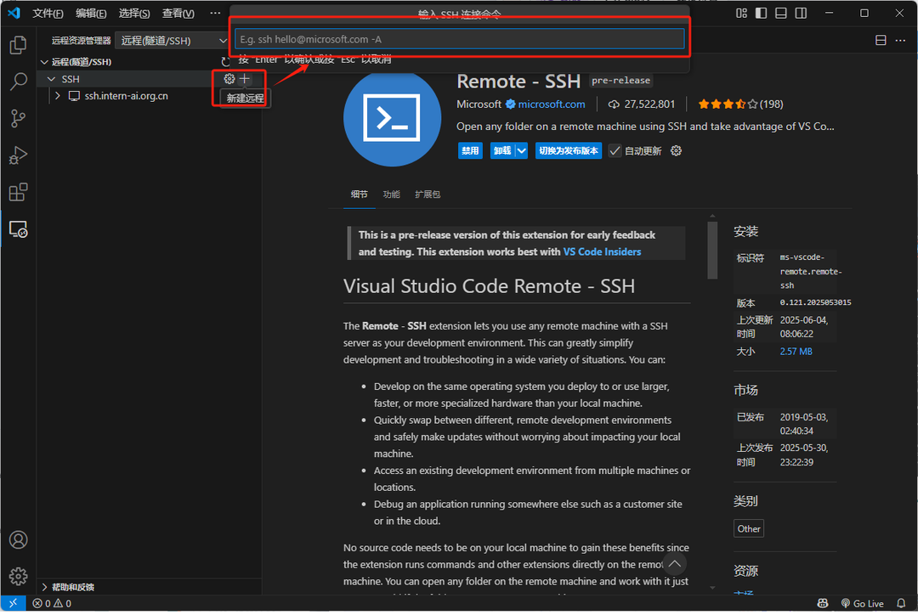Image resolution: width=918 pixels, height=612 pixels.
Task: Click the remote window indicator in status bar
Action: (13, 603)
